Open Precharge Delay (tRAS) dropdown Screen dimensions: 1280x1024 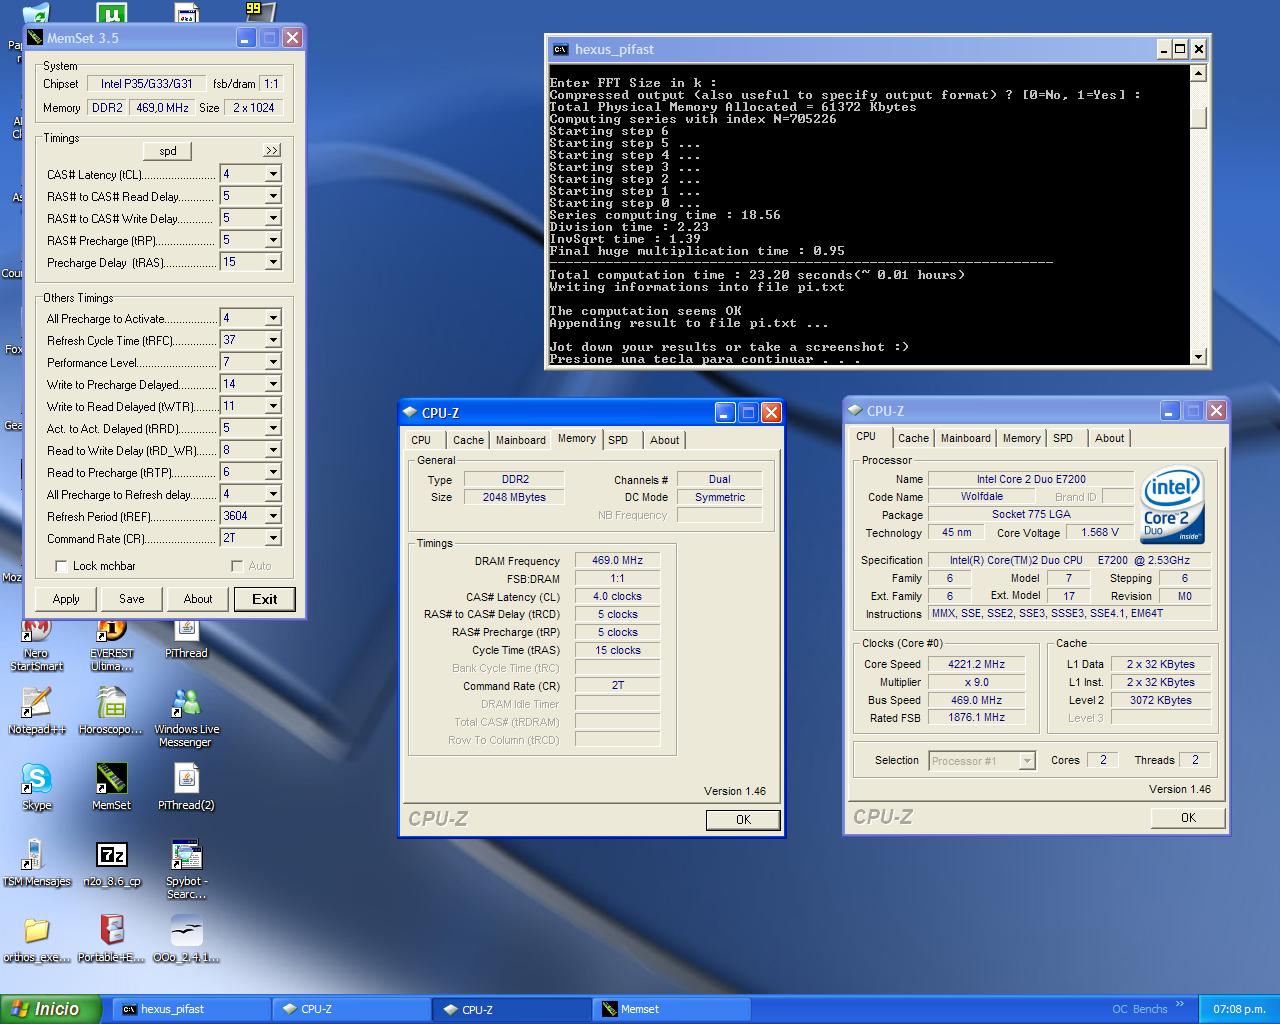[x=272, y=262]
